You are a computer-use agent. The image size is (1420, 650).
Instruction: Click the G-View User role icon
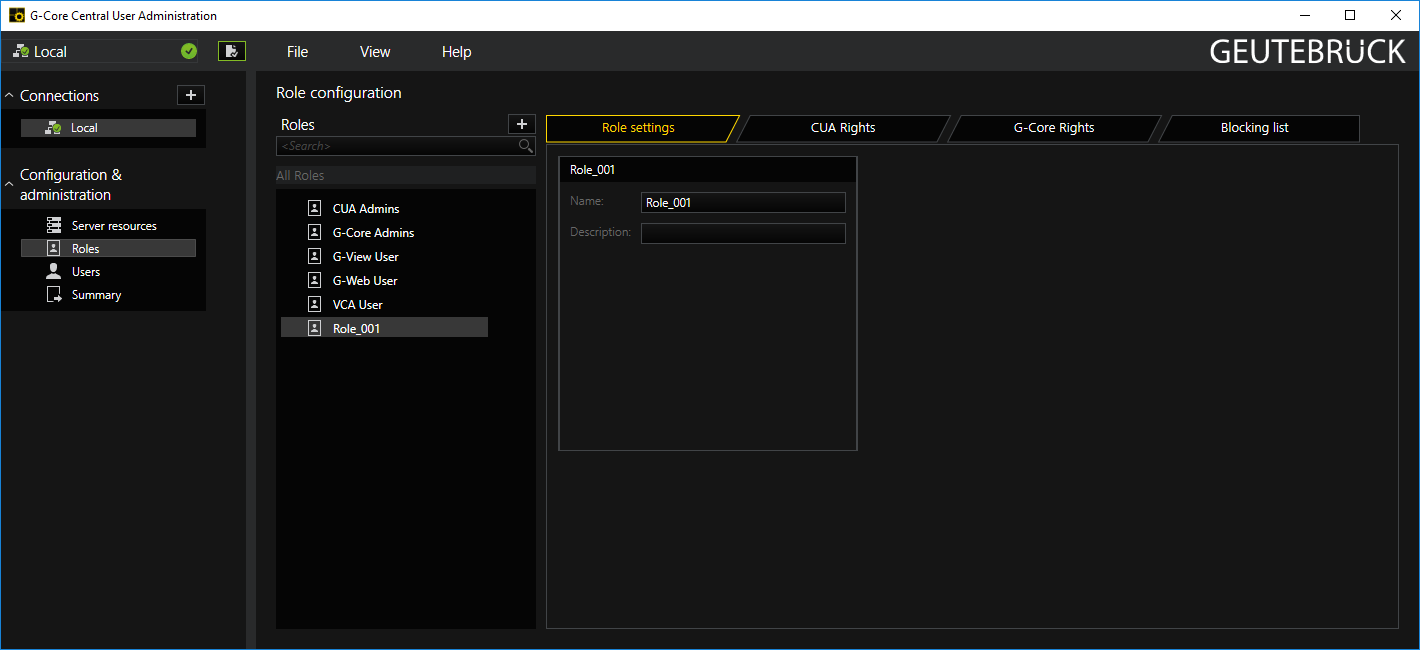[315, 257]
